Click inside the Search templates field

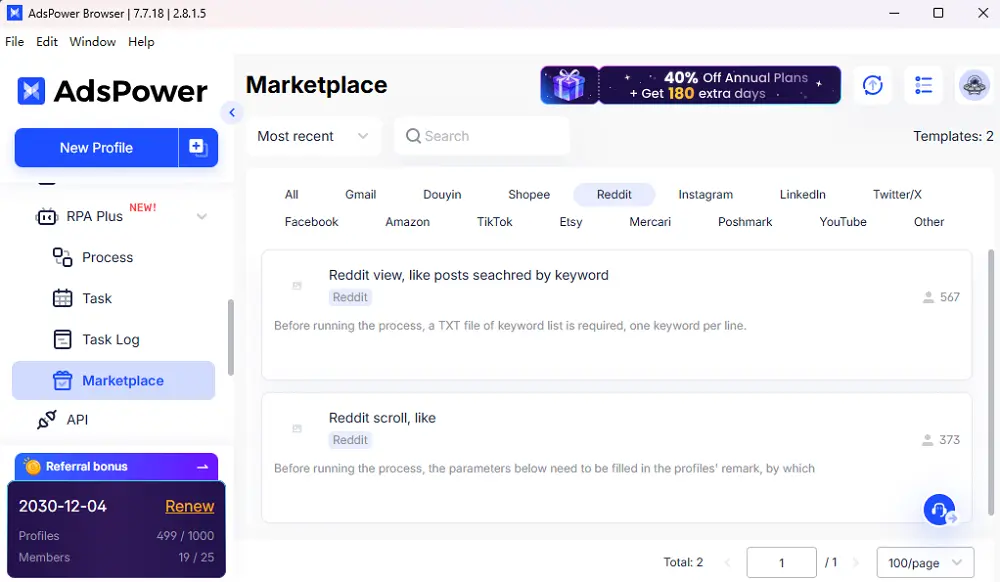click(483, 135)
